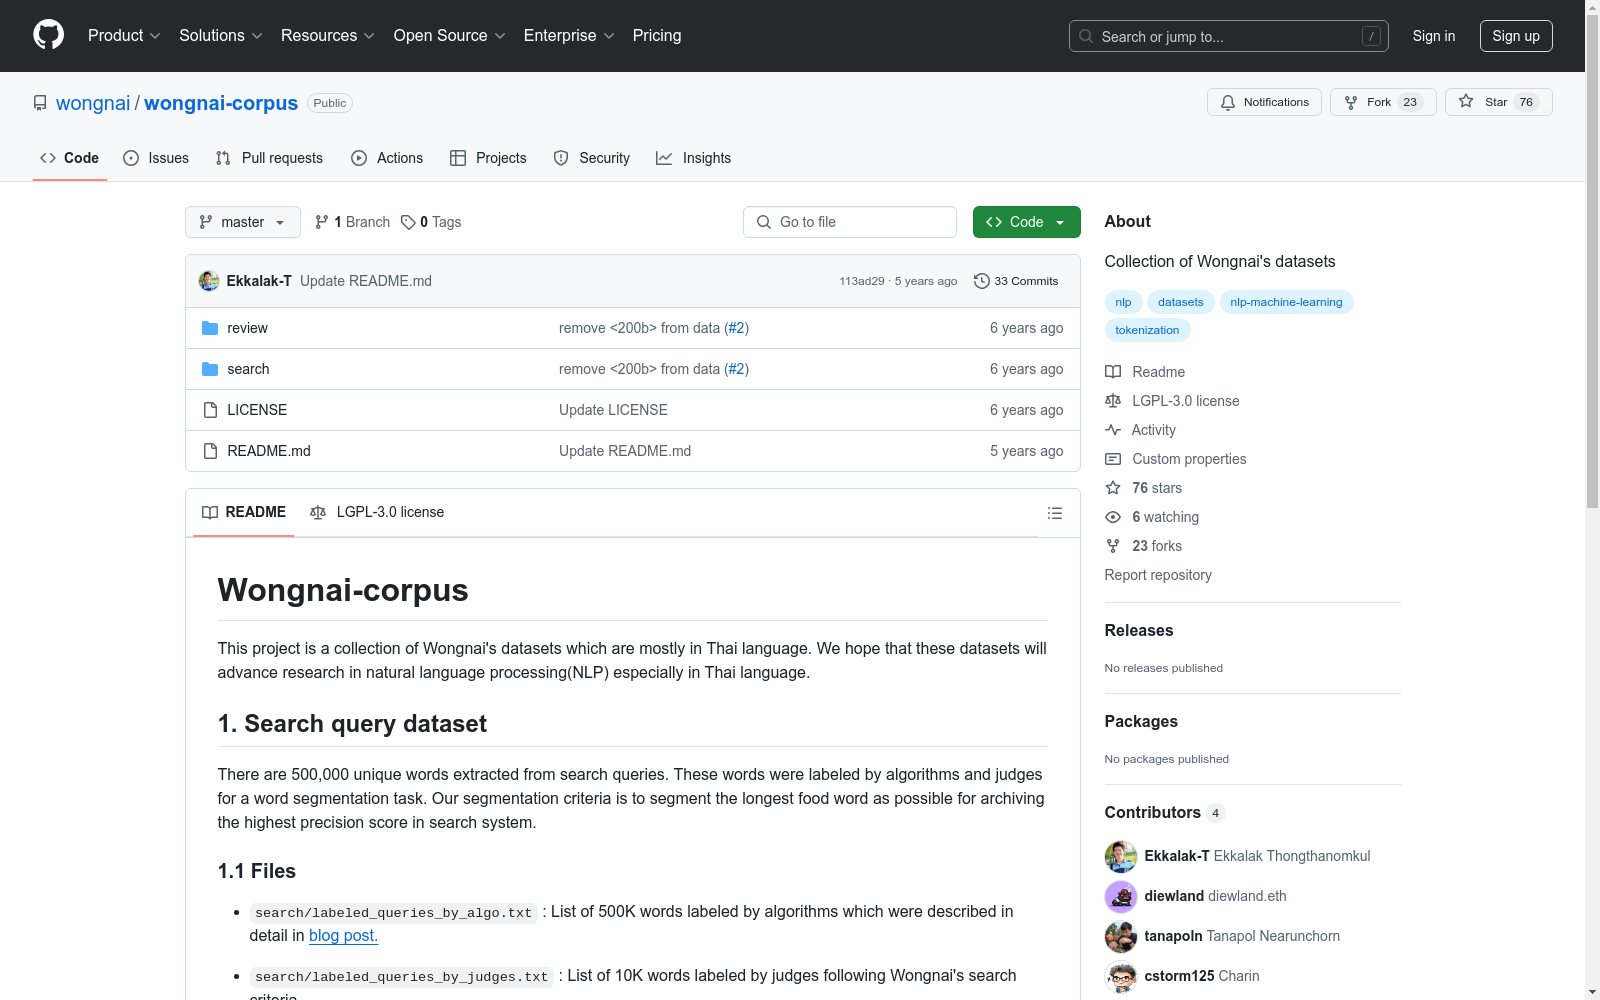The height and width of the screenshot is (1000, 1600).
Task: Fork the wongnai-corpus repository
Action: click(x=1383, y=102)
